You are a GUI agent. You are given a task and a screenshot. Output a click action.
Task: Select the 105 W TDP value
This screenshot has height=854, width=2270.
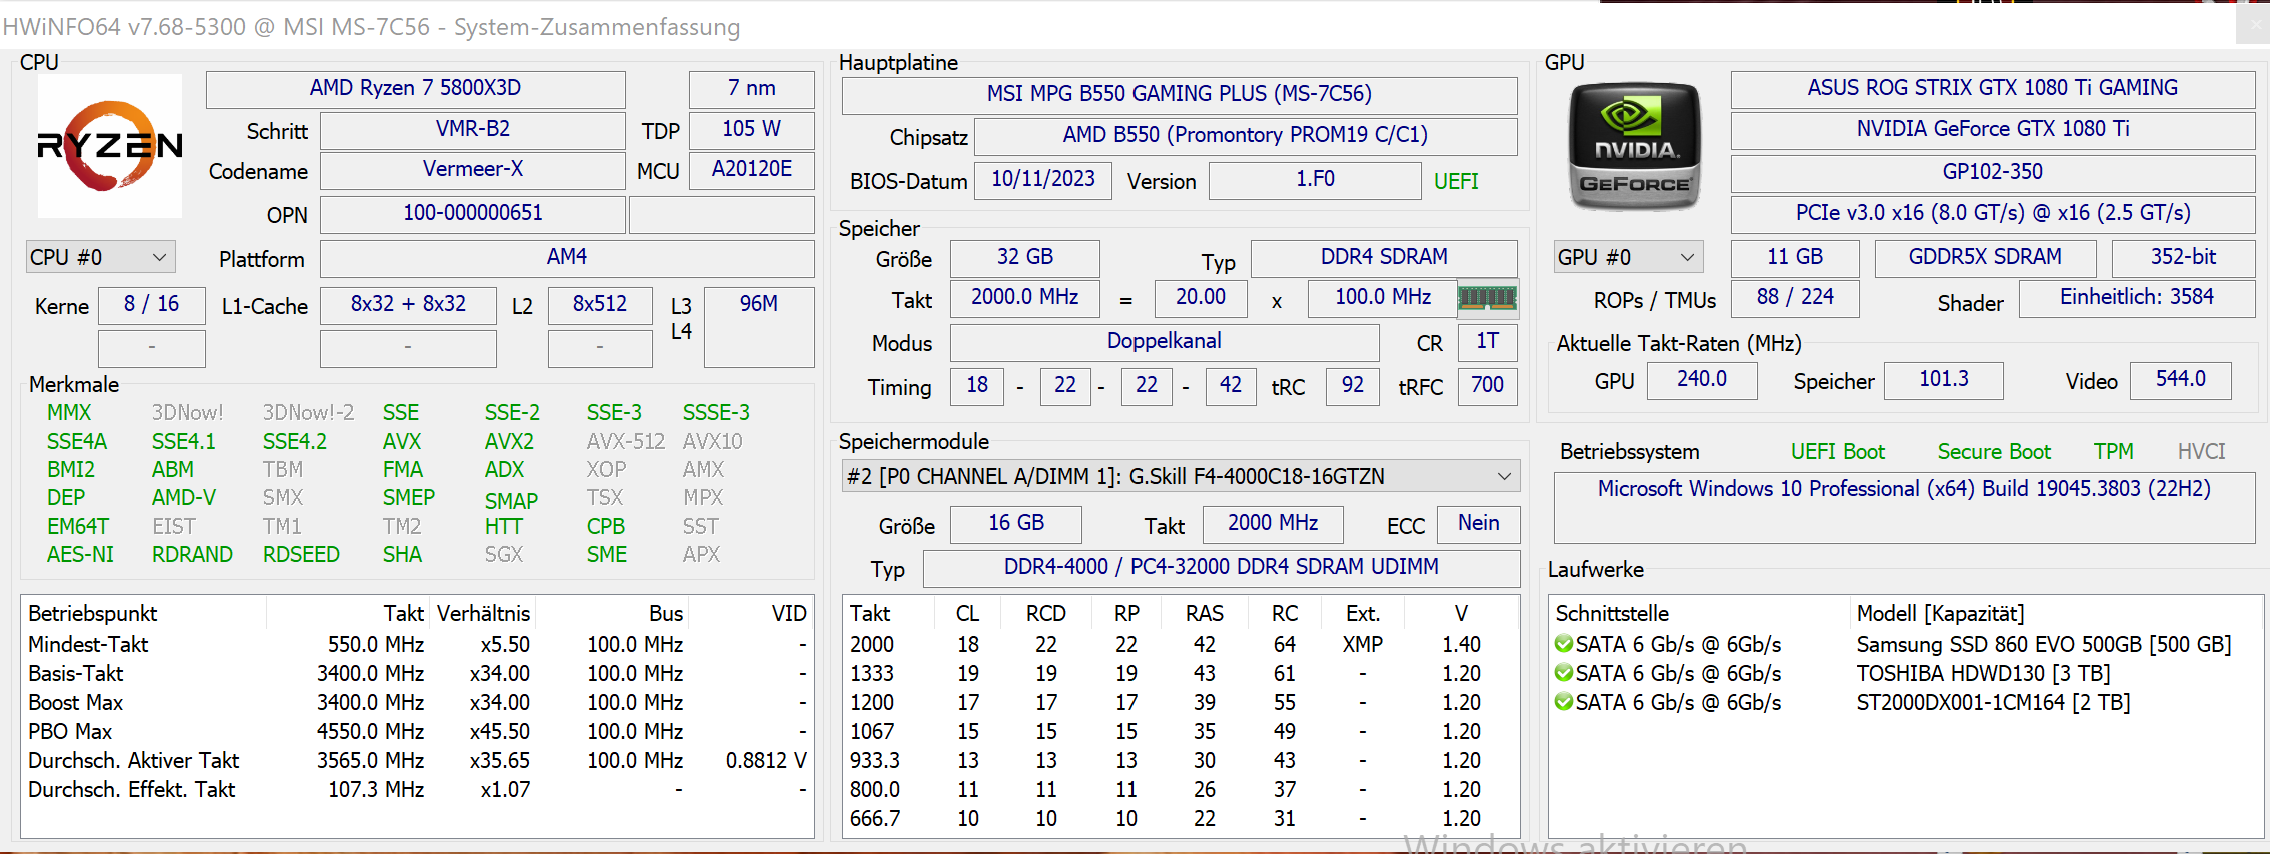[x=751, y=129]
